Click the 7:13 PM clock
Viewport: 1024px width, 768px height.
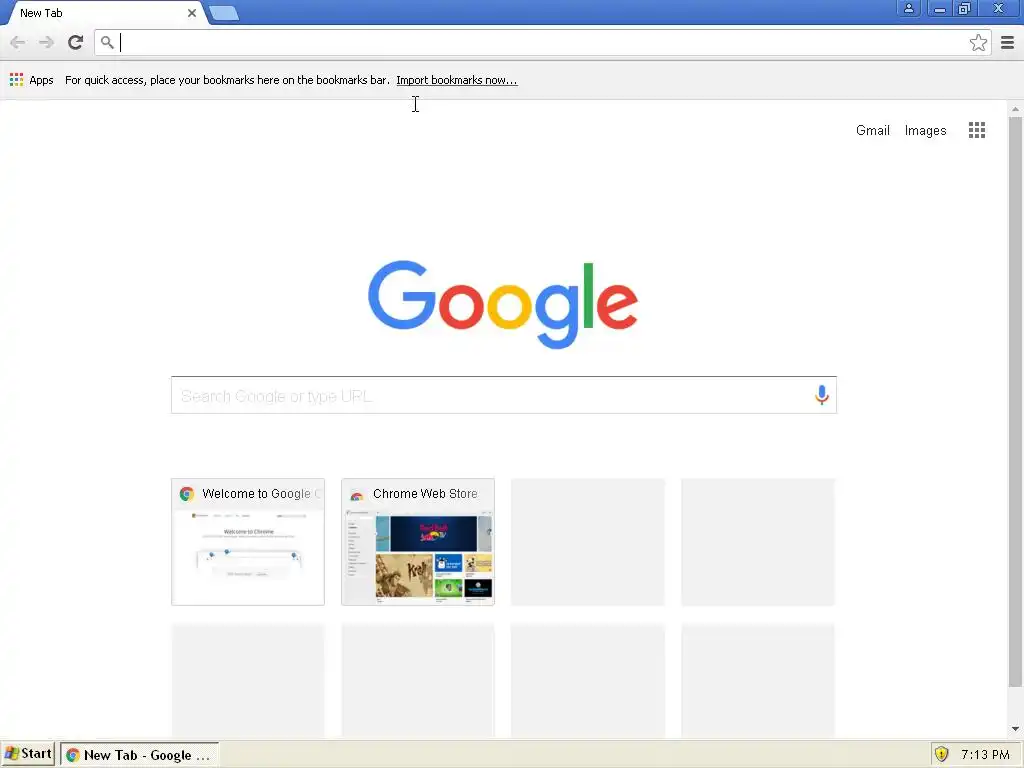click(985, 755)
